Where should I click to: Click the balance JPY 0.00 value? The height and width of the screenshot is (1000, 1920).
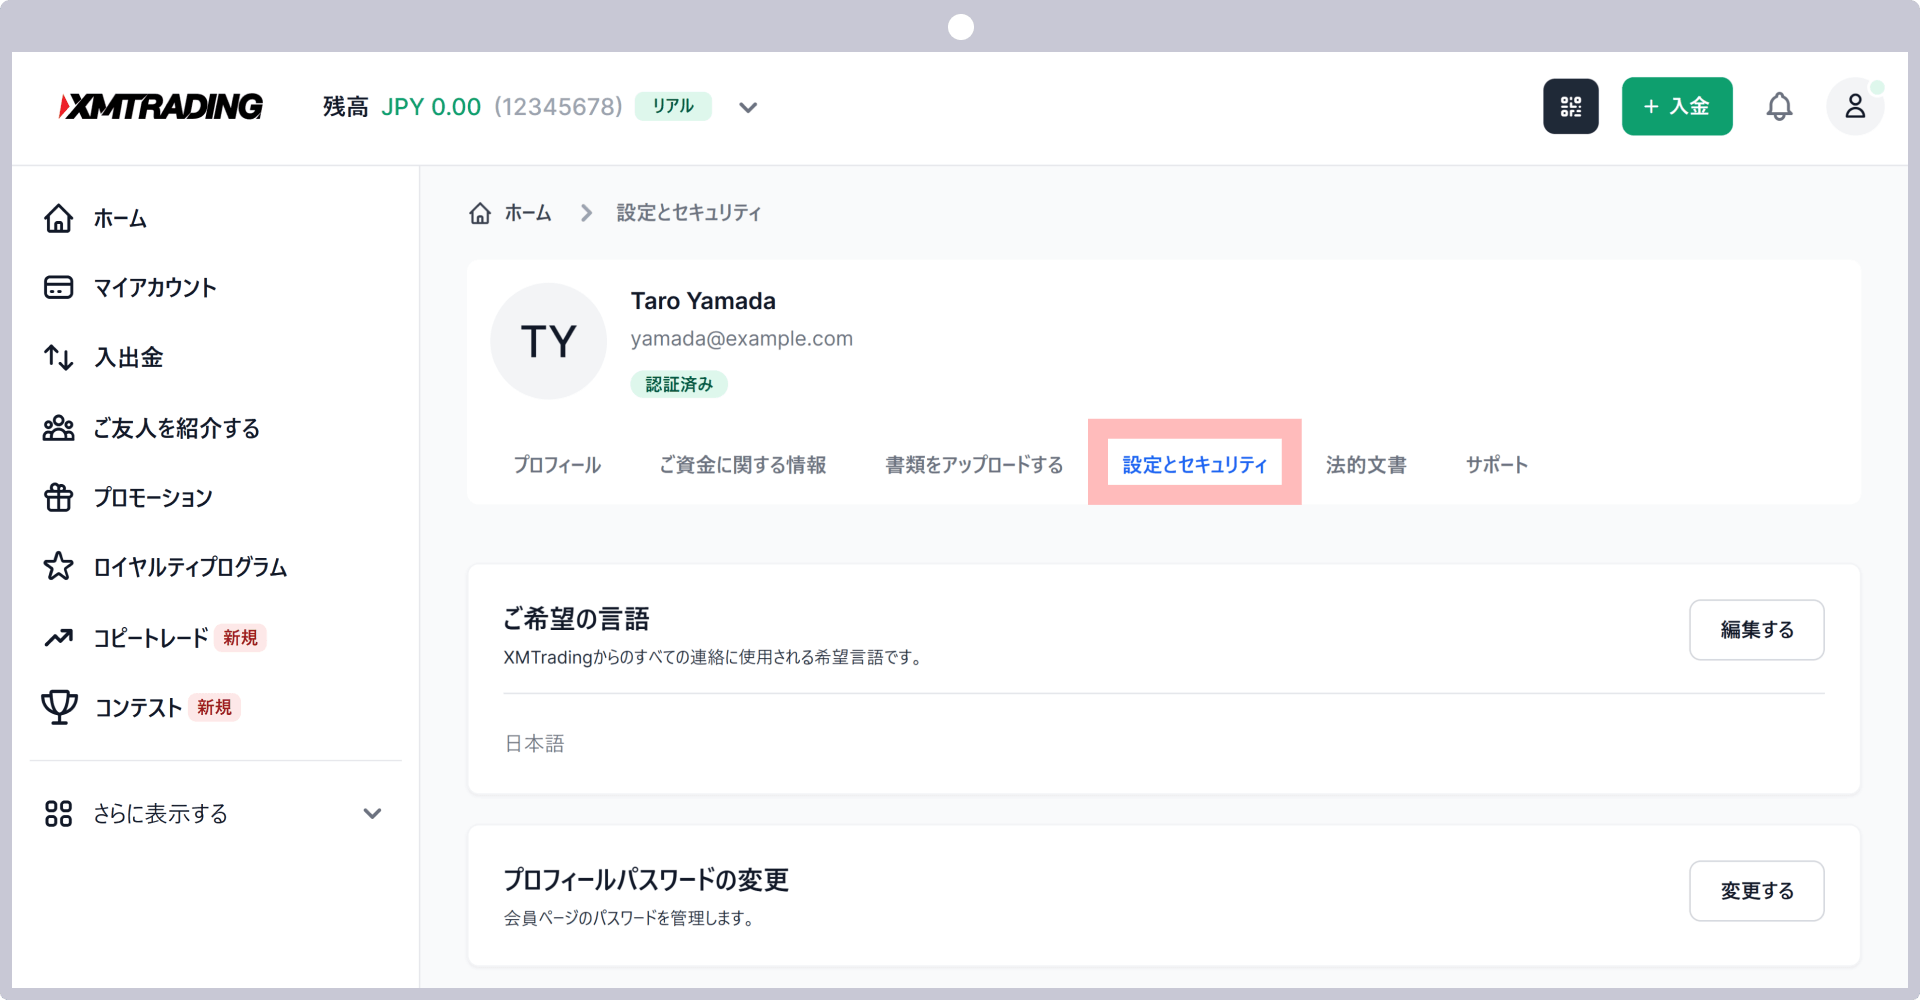click(431, 107)
